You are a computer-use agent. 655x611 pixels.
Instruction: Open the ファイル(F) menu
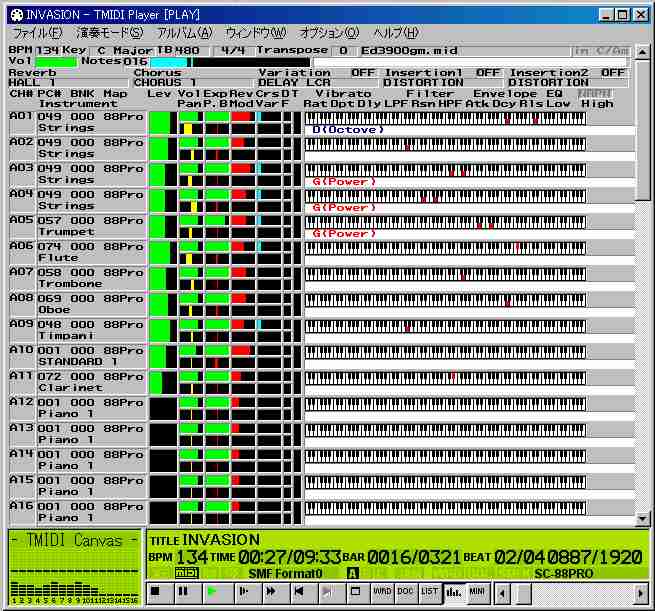pyautogui.click(x=34, y=33)
